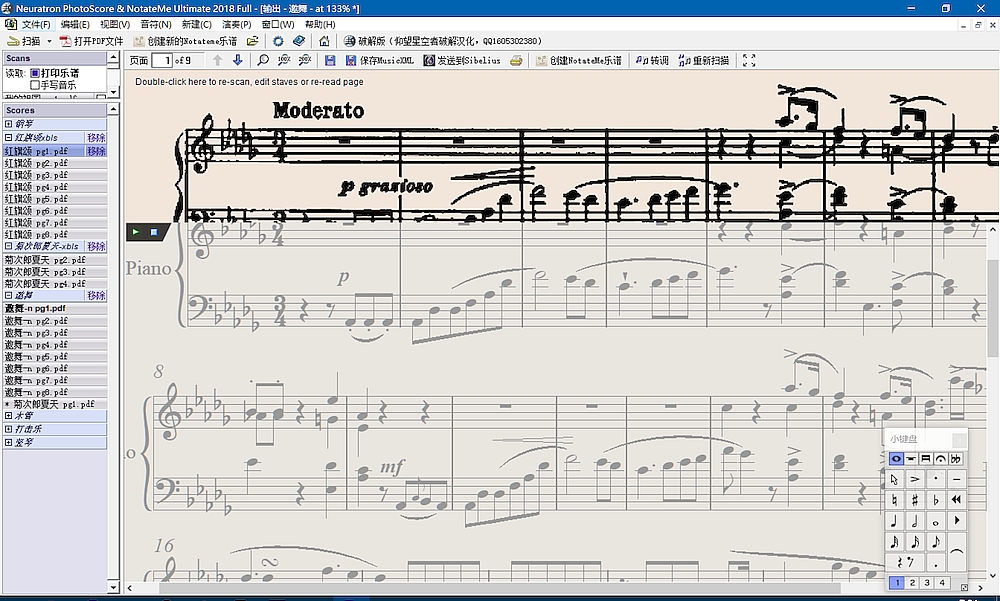Open the 帮助(H) menu

(320, 24)
